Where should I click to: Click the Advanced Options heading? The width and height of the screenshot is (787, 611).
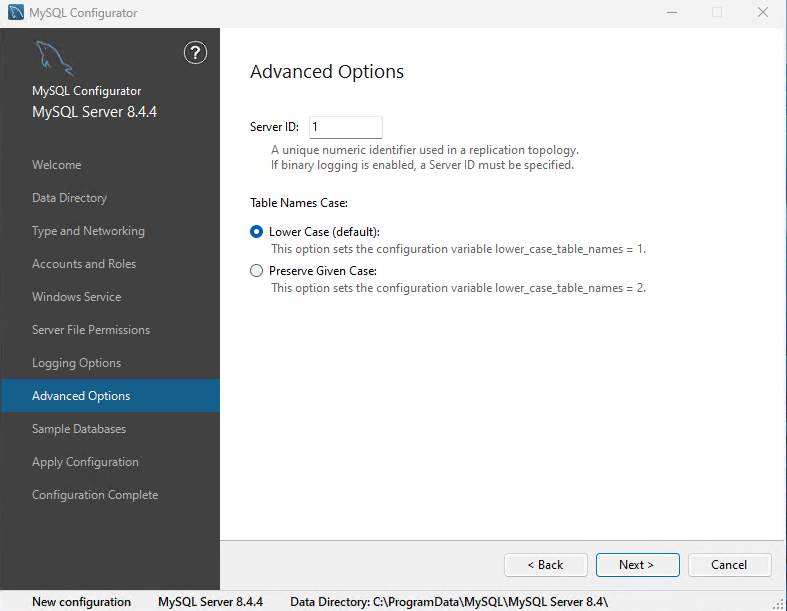click(x=327, y=72)
